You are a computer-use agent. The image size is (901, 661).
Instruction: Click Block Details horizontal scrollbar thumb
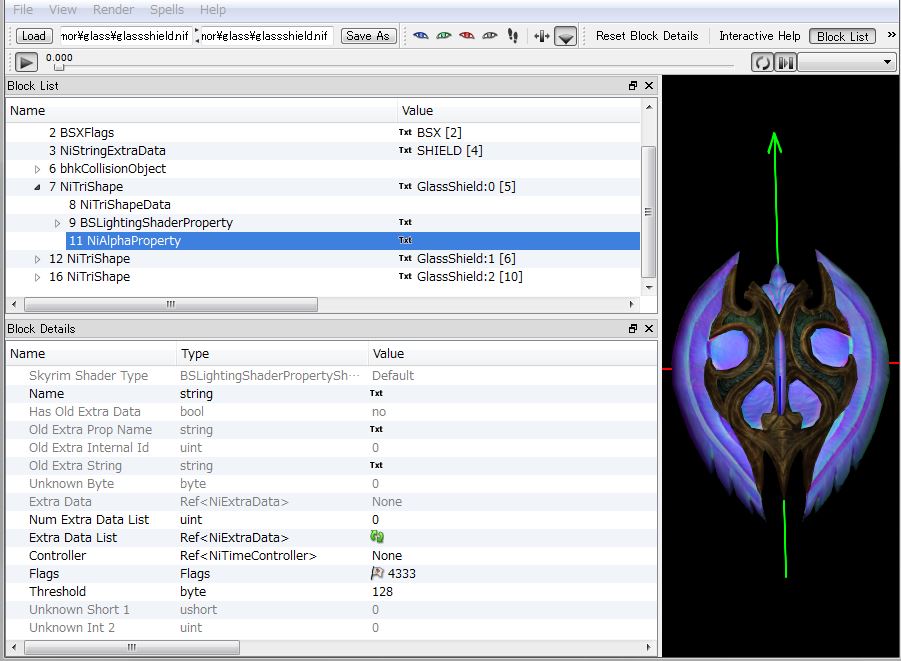pos(132,647)
